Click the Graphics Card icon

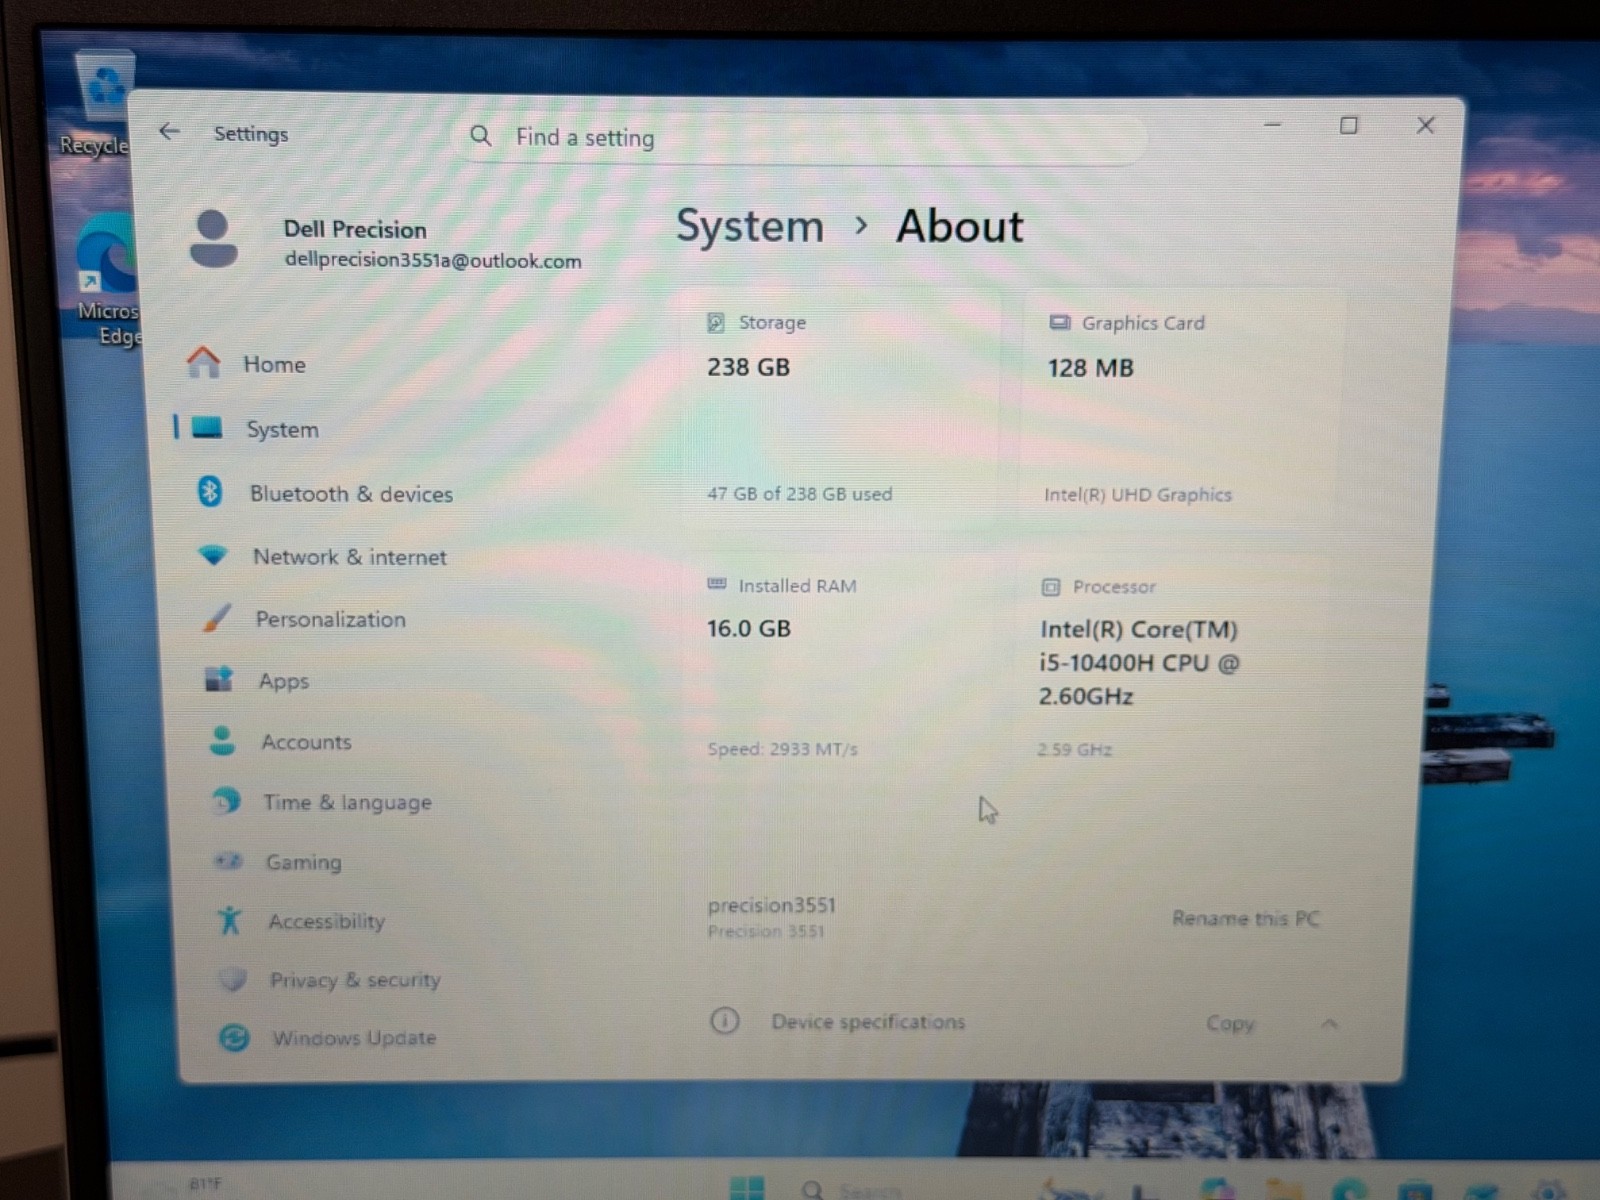coord(1059,322)
